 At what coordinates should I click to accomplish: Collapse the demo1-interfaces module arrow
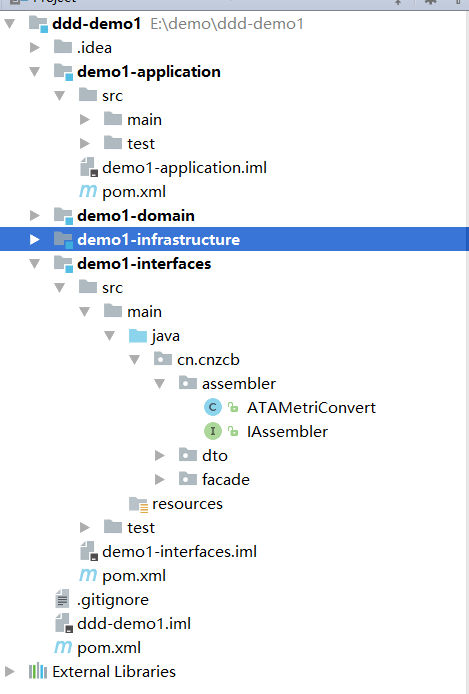tap(35, 264)
